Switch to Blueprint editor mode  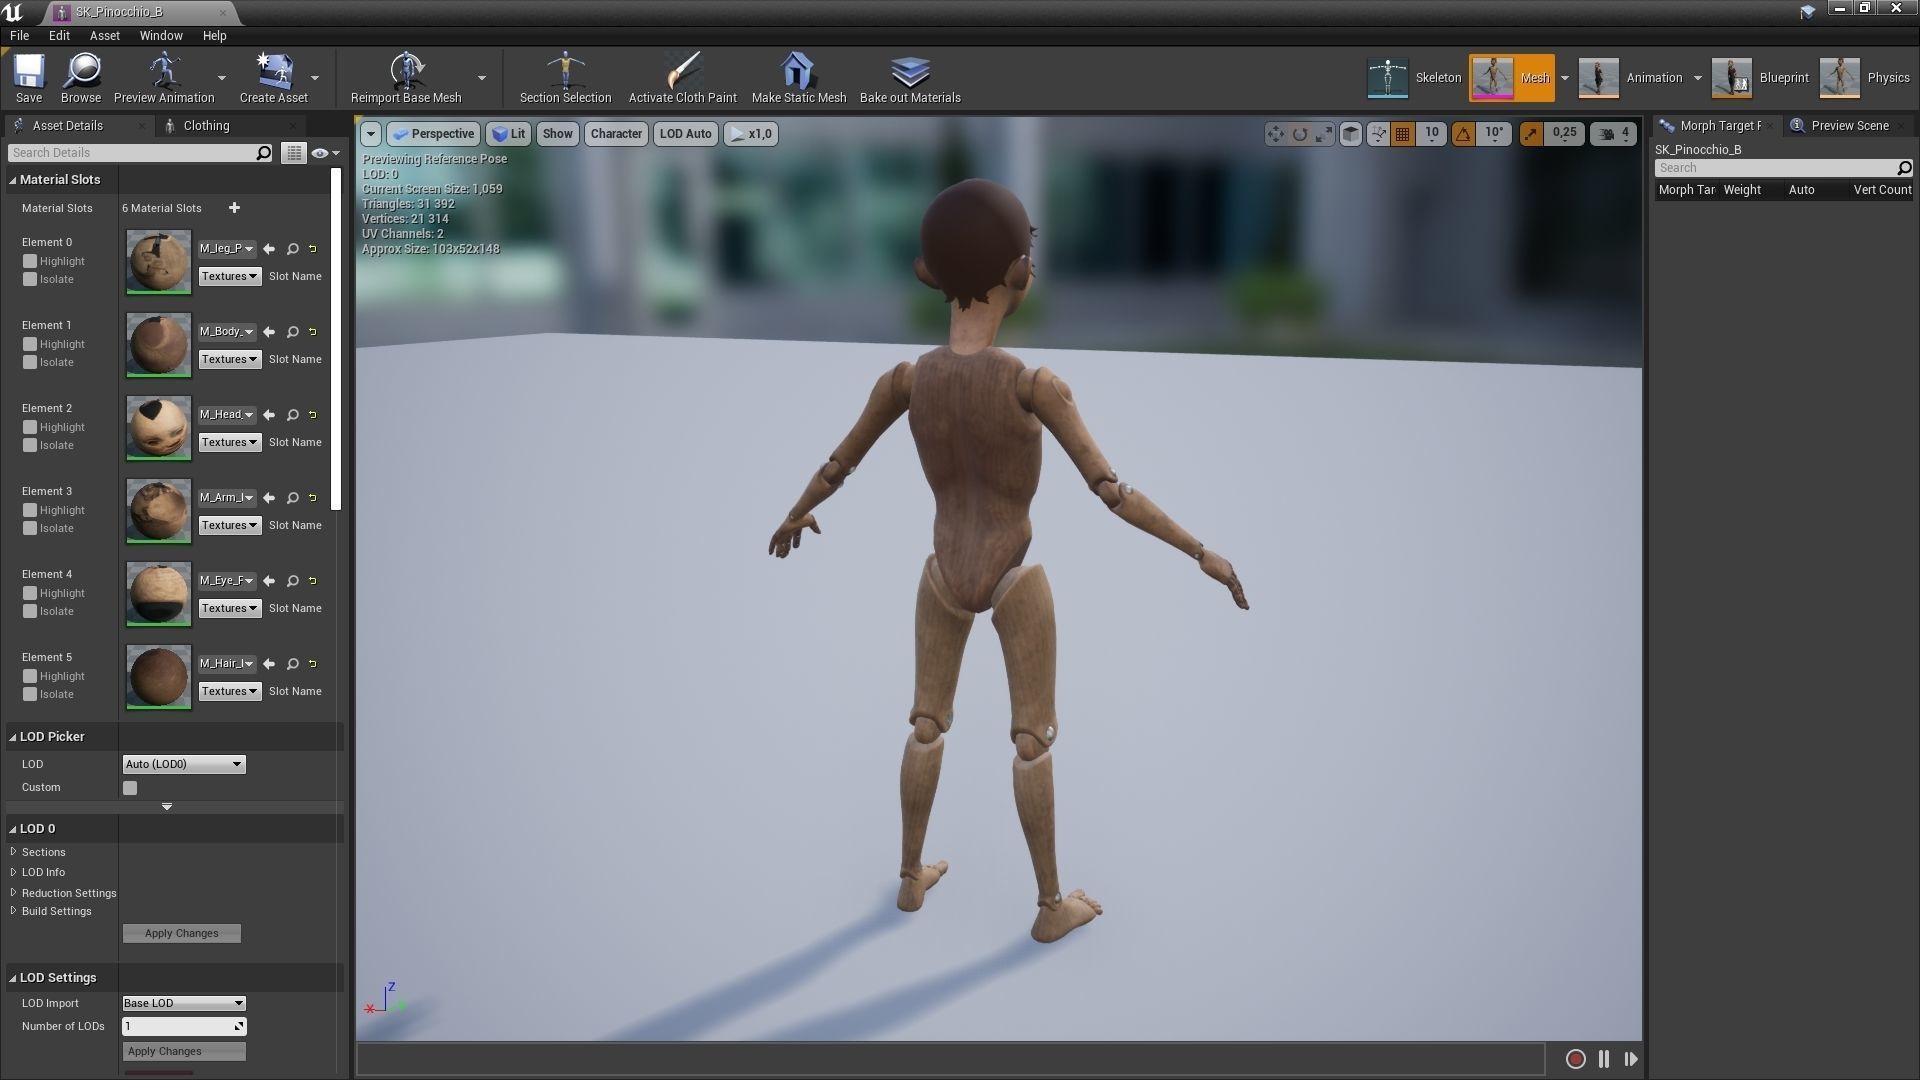coord(1761,78)
